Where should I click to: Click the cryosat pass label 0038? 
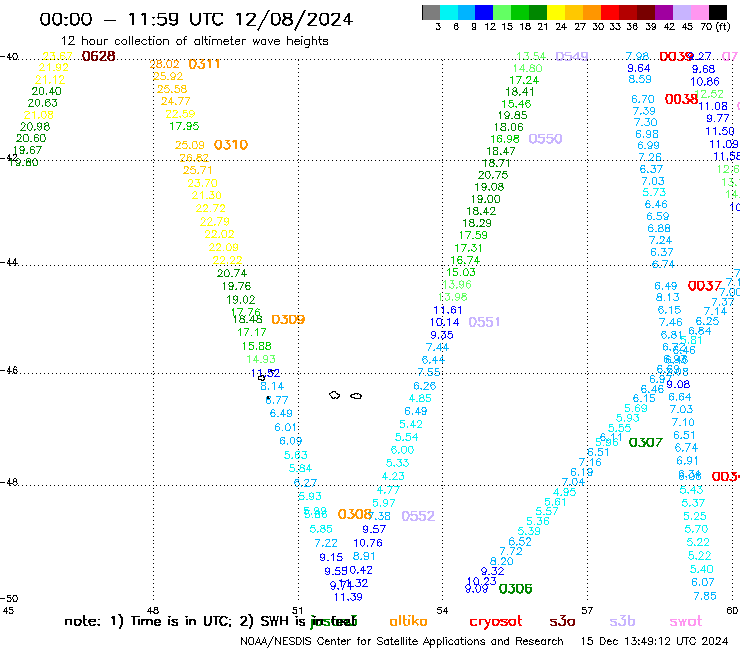pos(681,99)
